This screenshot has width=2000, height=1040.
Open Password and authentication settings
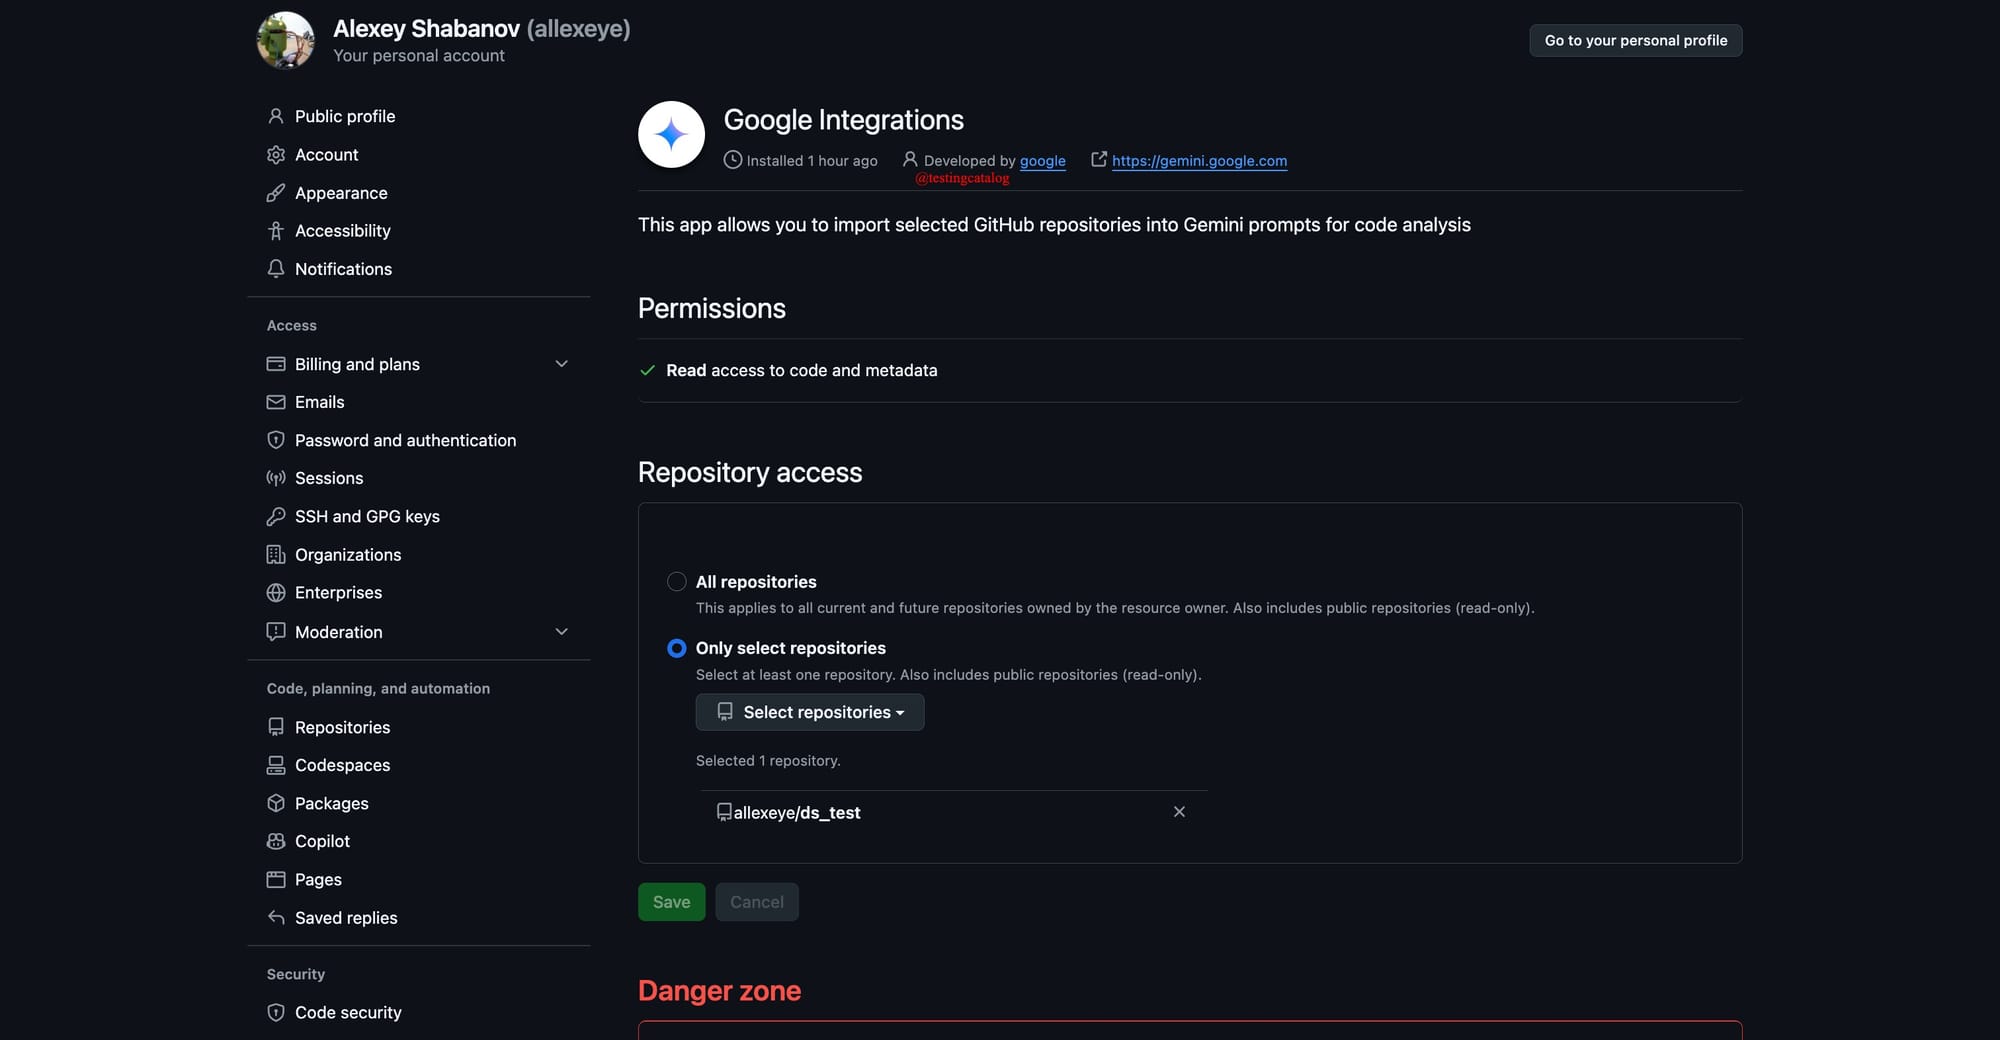click(x=405, y=440)
